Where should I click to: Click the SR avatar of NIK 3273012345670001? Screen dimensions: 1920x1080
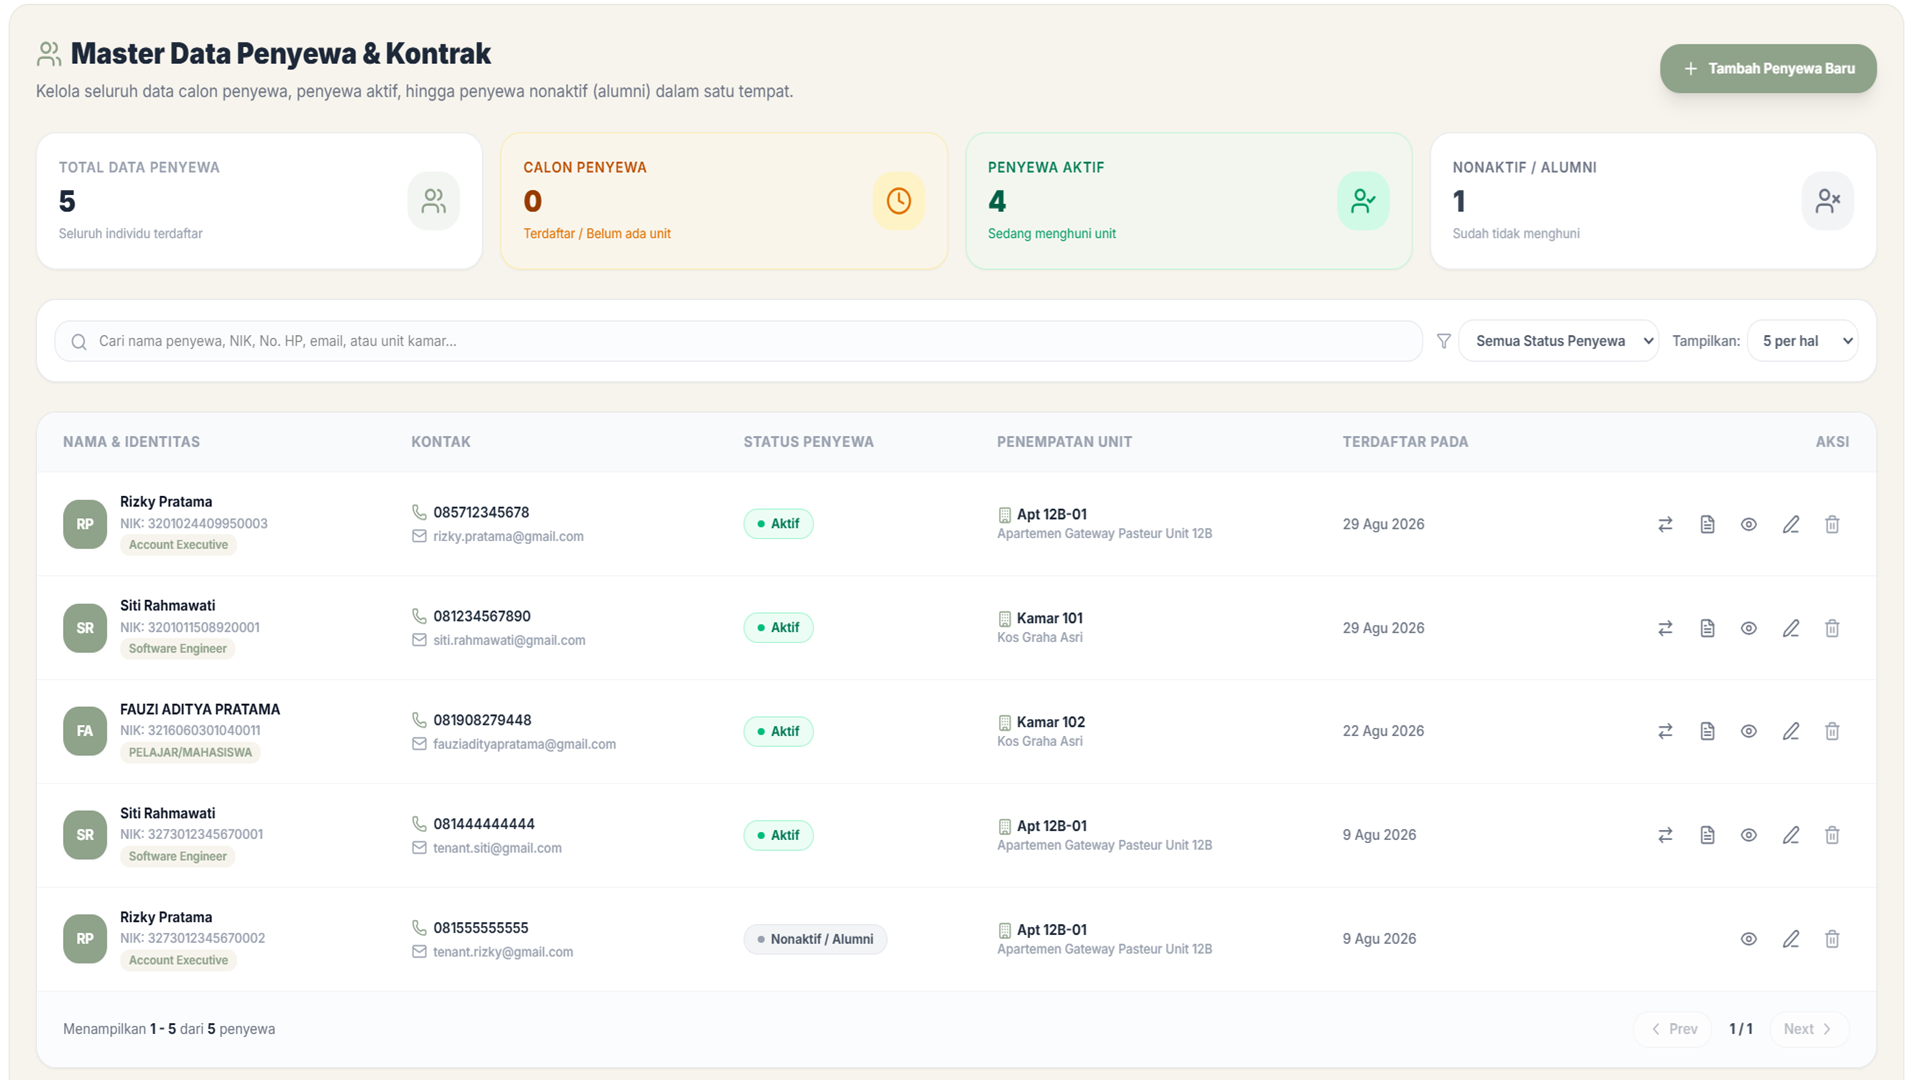pyautogui.click(x=85, y=835)
